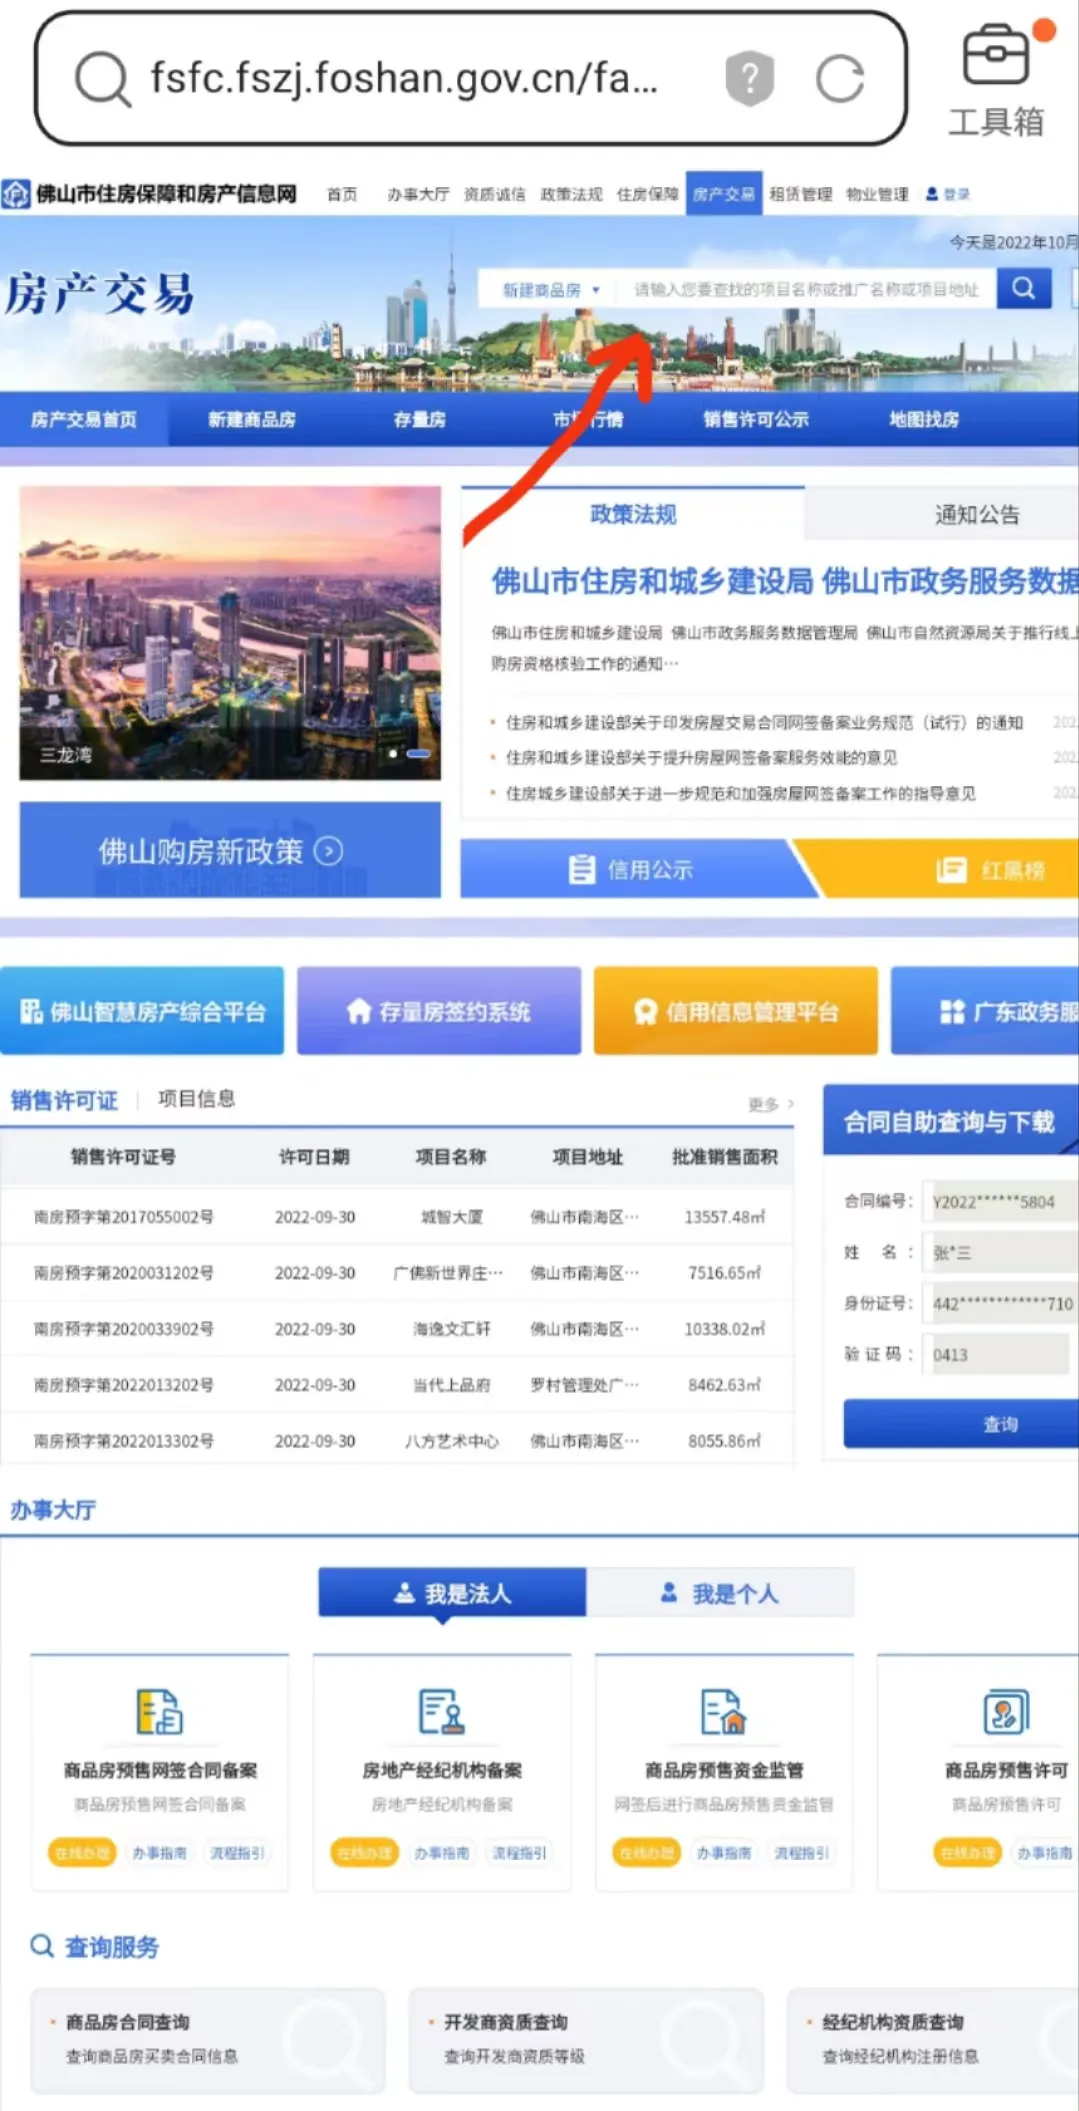Image resolution: width=1079 pixels, height=2111 pixels.
Task: Expand the 新建商品房 search type dropdown
Action: click(551, 290)
